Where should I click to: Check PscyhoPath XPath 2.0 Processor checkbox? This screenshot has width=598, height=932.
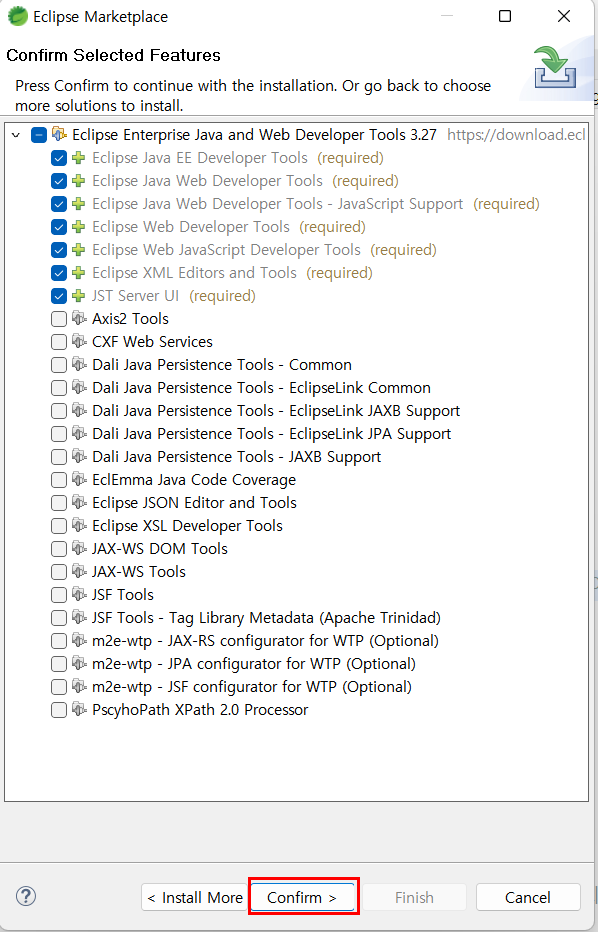pyautogui.click(x=59, y=710)
